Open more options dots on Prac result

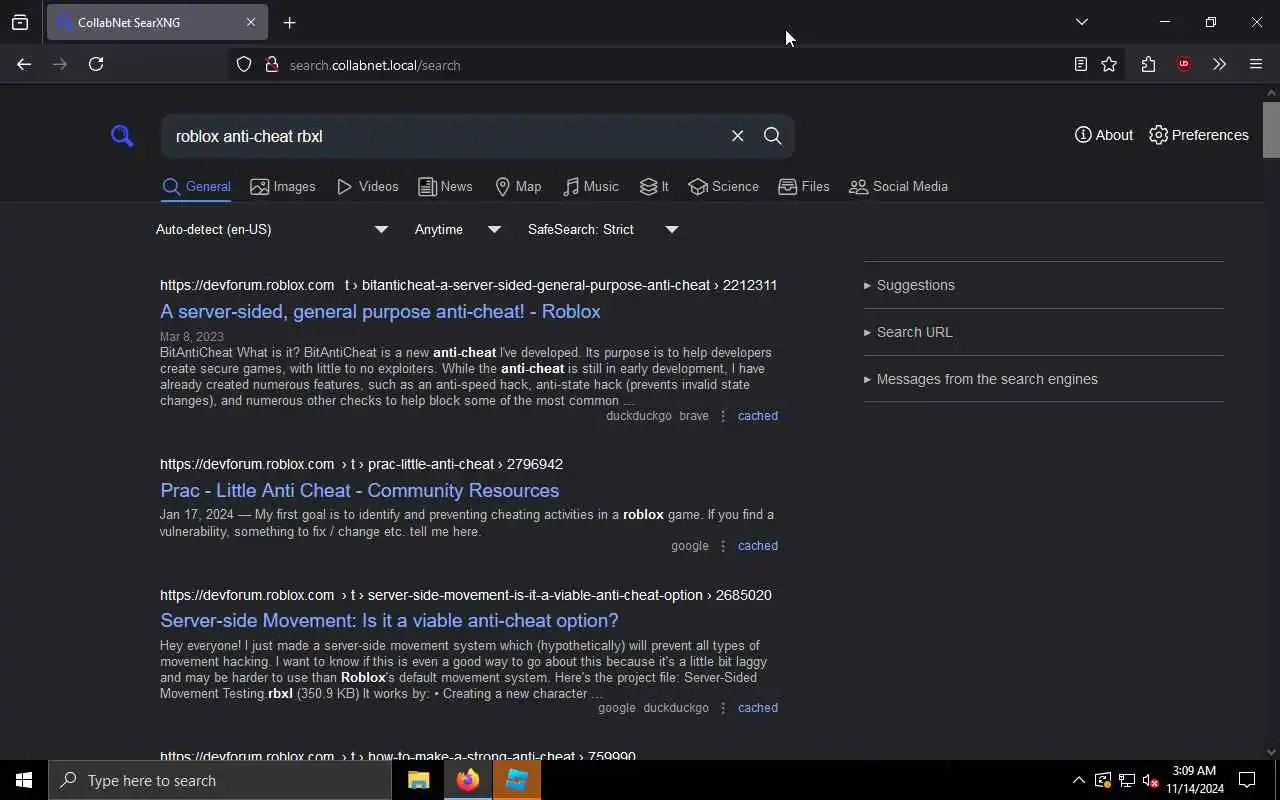coord(723,546)
